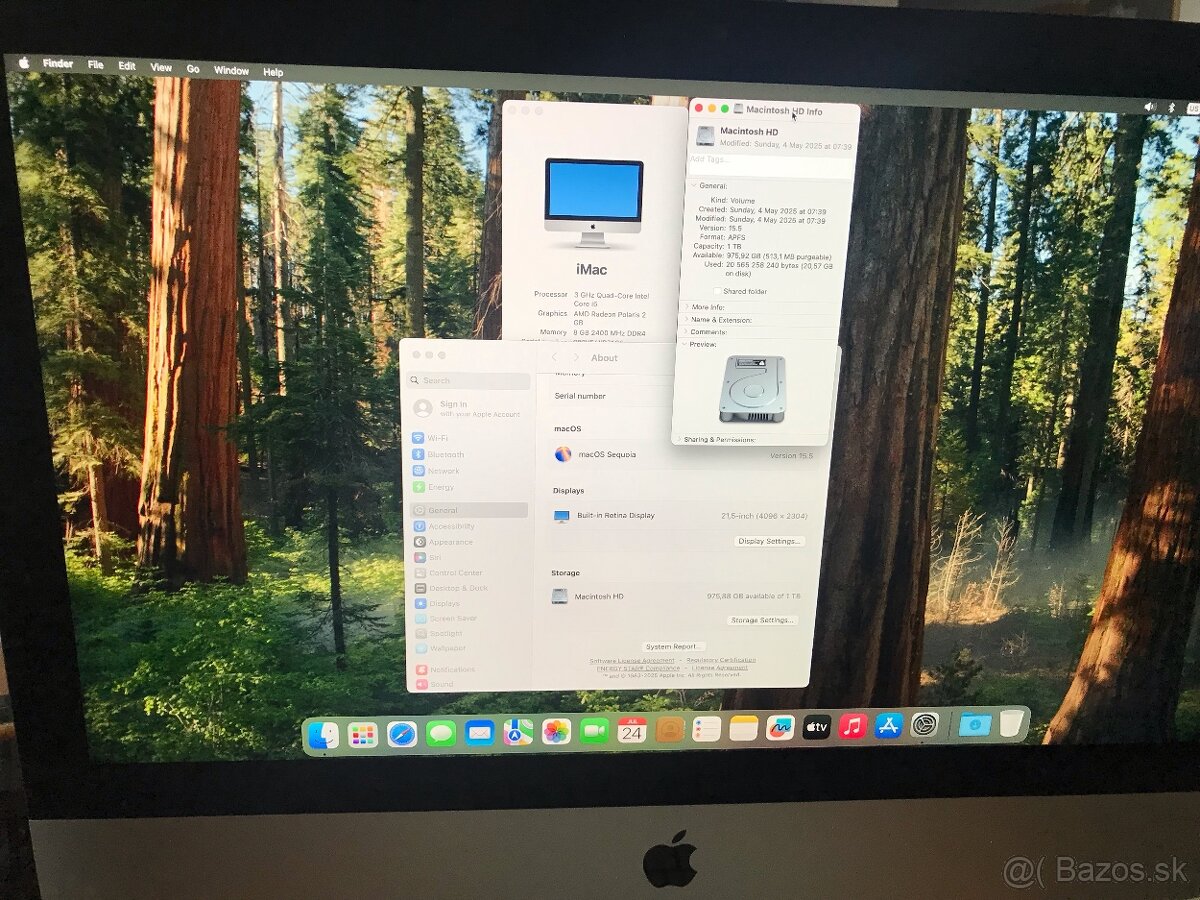1200x900 pixels.
Task: Open the Edit menu
Action: click(x=127, y=66)
